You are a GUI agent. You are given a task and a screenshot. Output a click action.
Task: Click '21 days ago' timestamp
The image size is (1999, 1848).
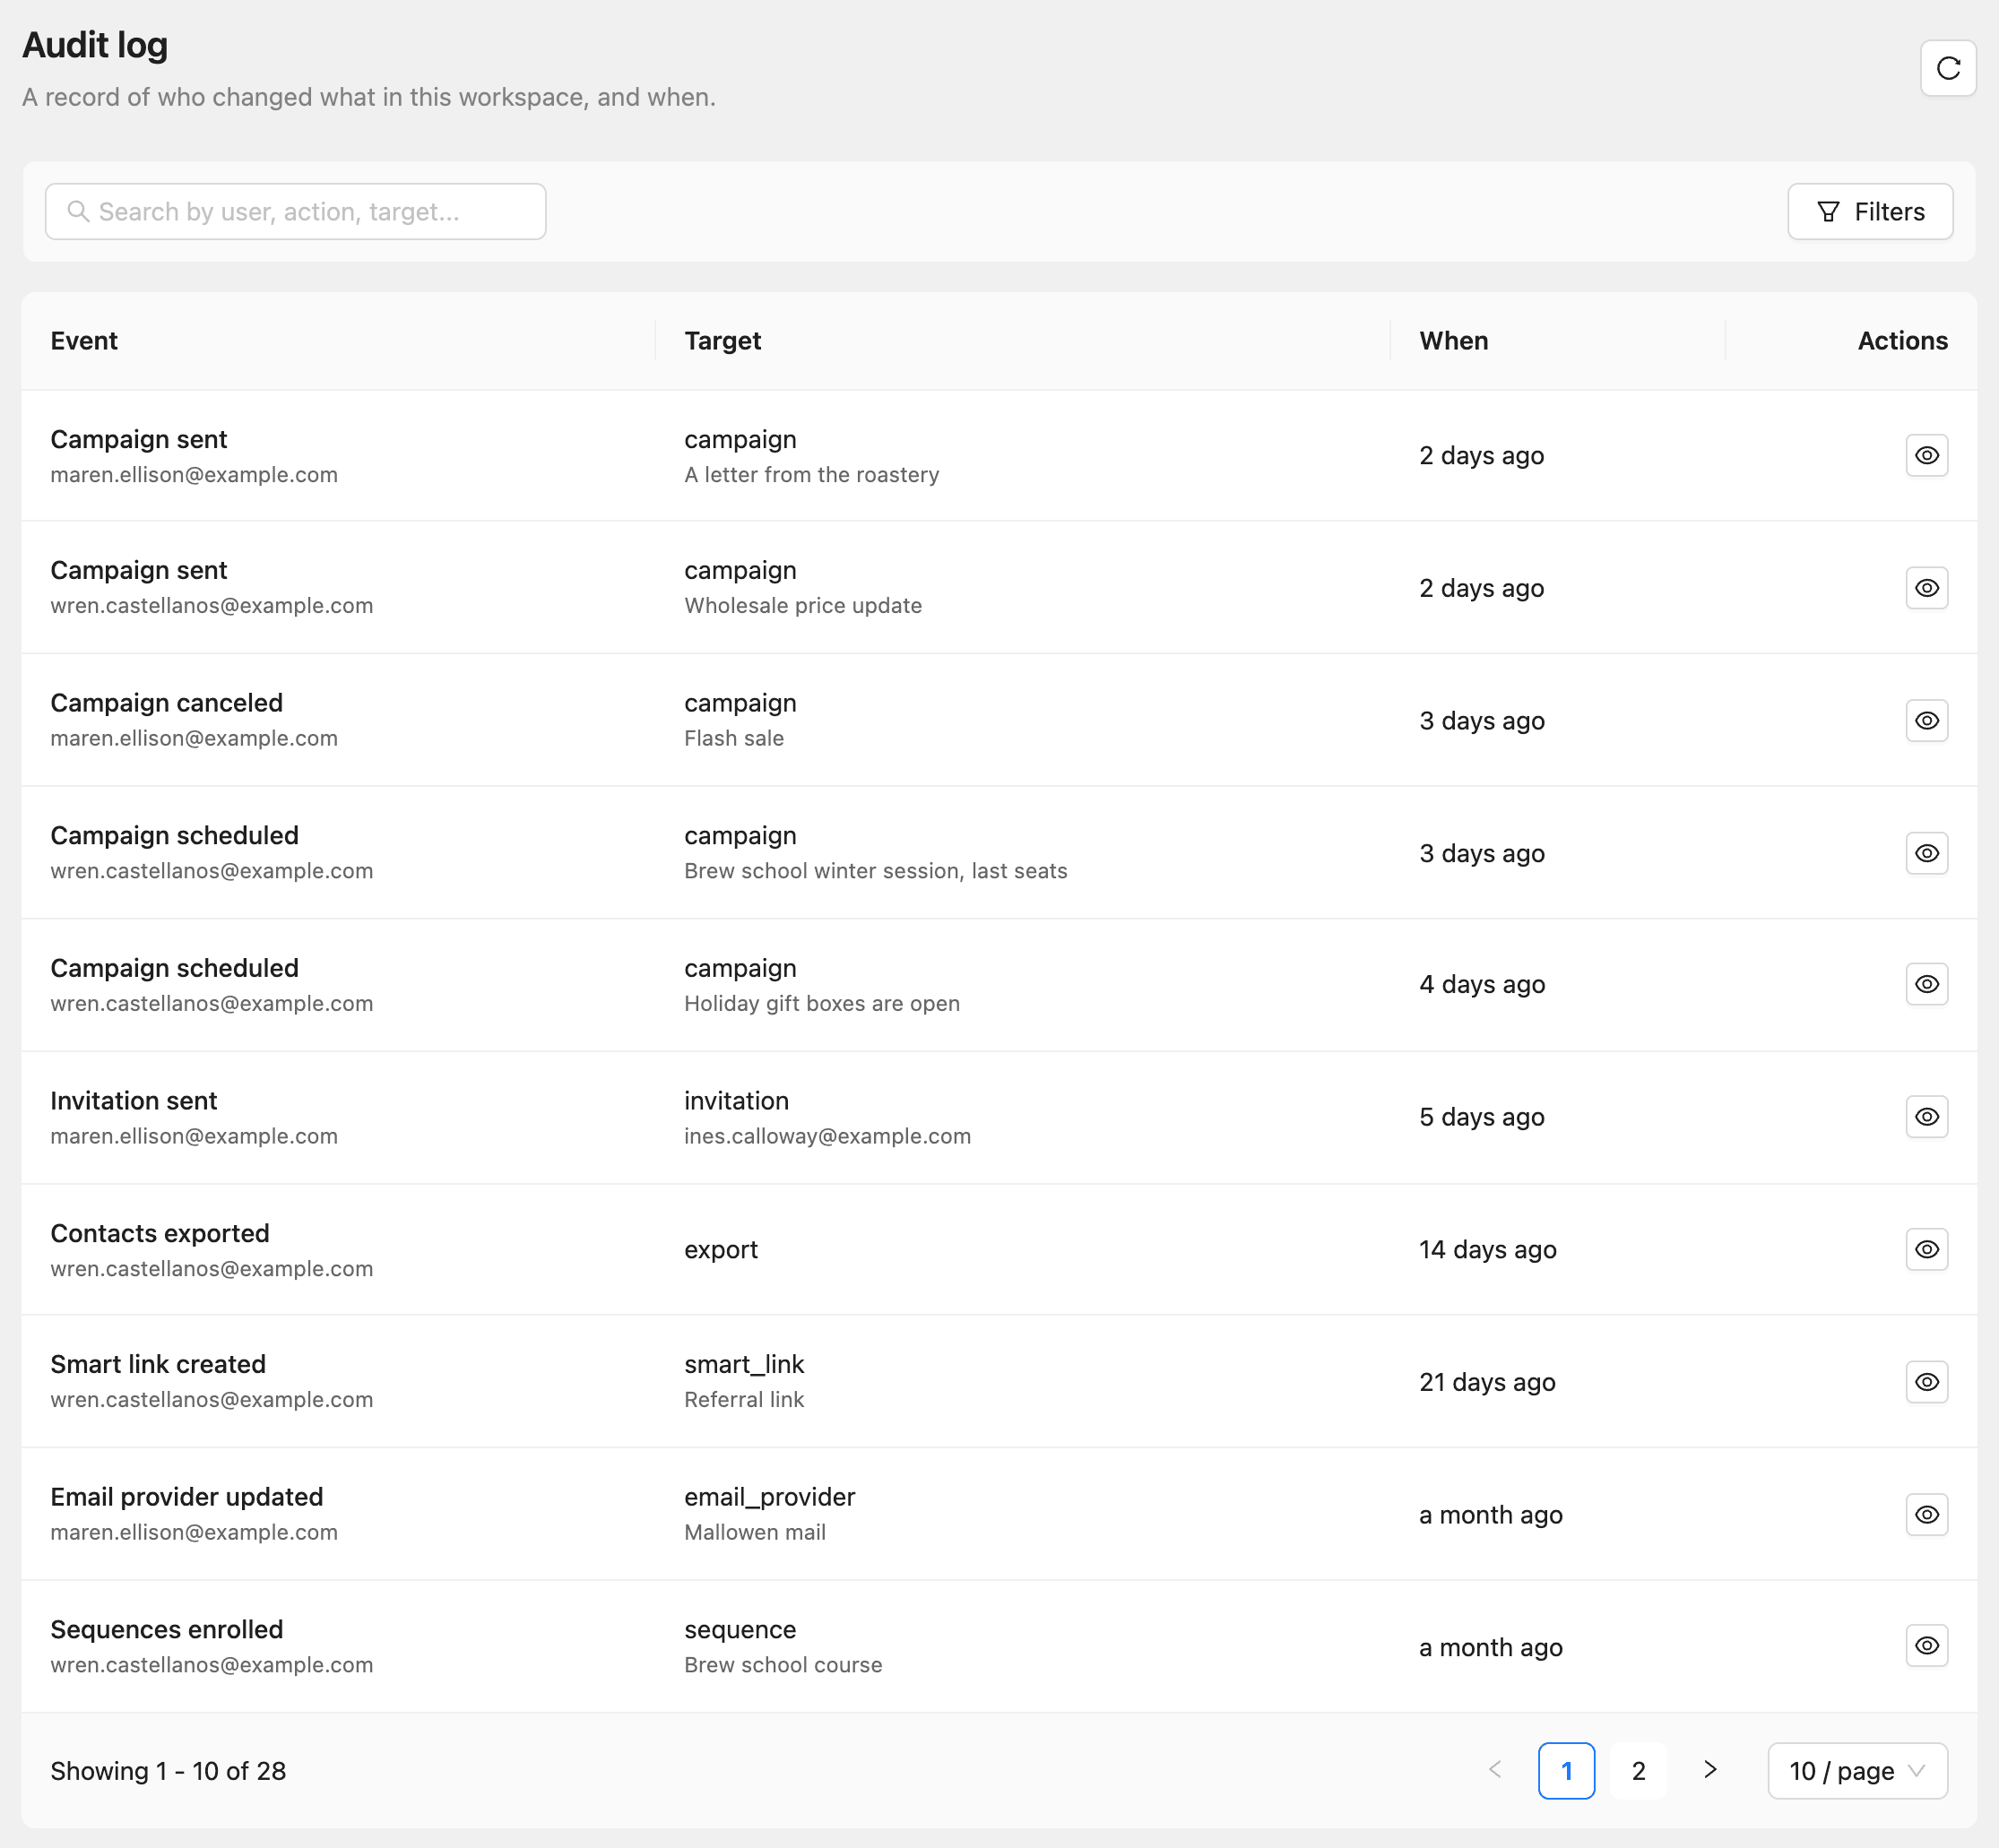pyautogui.click(x=1486, y=1382)
